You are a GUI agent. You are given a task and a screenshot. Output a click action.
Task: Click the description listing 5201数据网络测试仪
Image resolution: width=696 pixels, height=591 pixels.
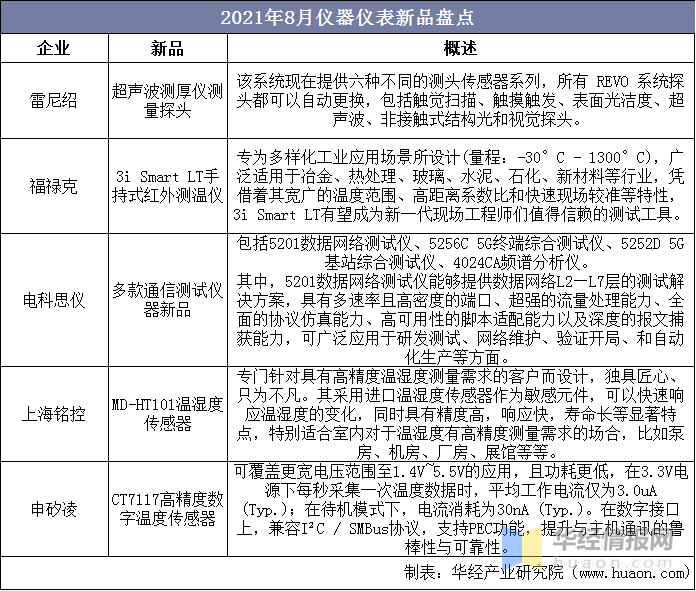tap(461, 300)
